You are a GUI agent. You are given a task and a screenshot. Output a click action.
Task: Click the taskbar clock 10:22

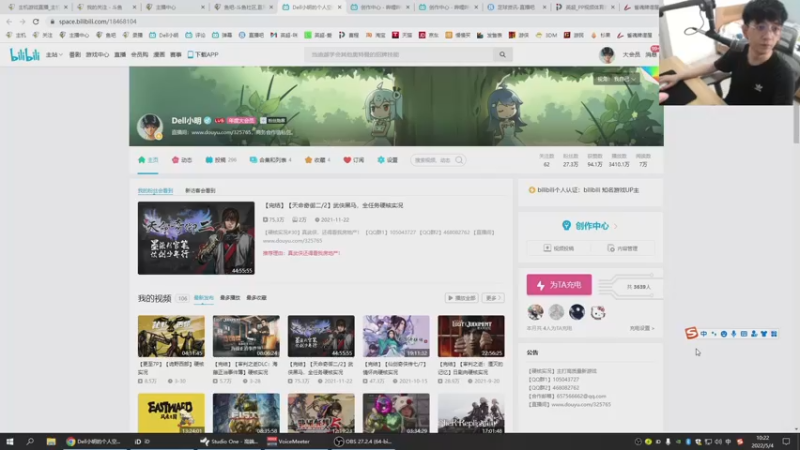[762, 442]
